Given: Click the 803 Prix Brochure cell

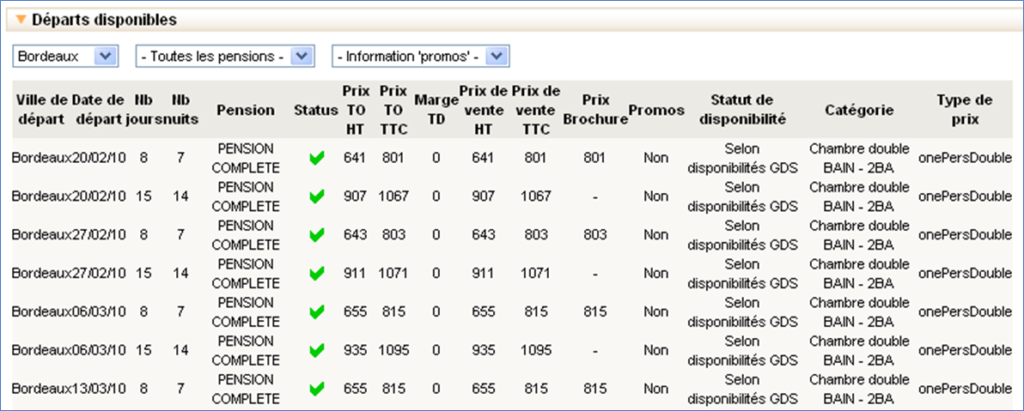Looking at the screenshot, I should click(594, 235).
